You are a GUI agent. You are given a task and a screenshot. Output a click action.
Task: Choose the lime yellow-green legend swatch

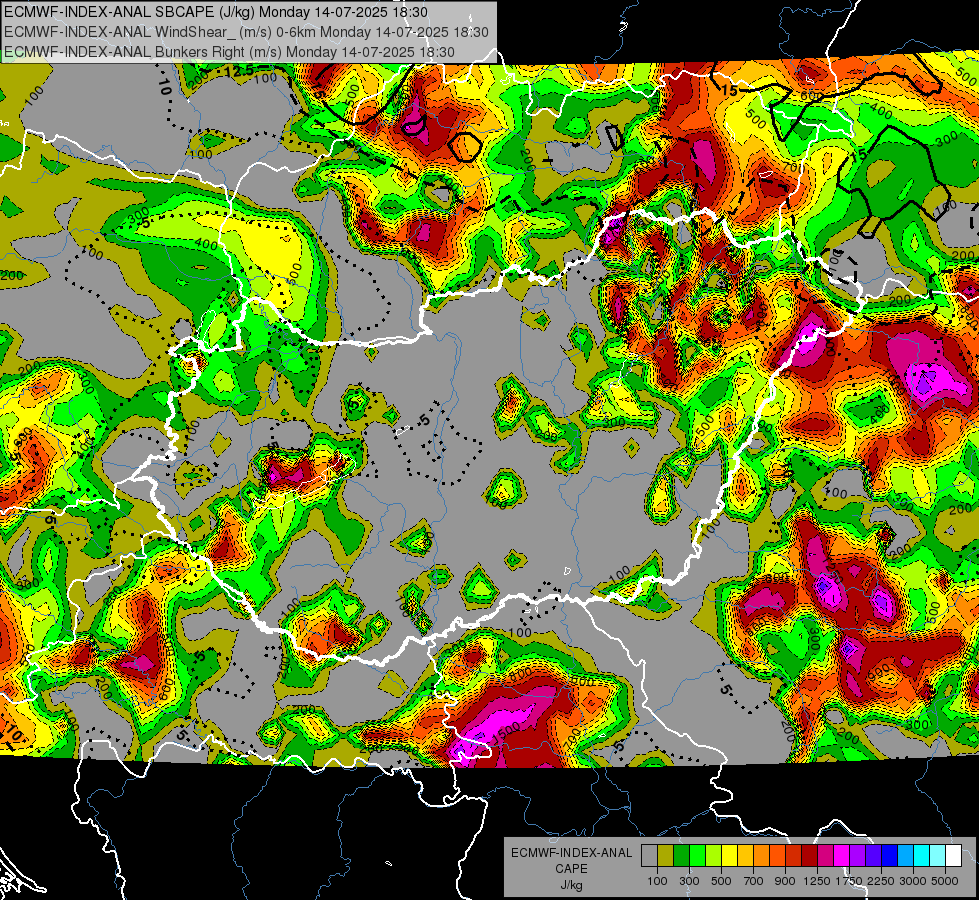713,855
